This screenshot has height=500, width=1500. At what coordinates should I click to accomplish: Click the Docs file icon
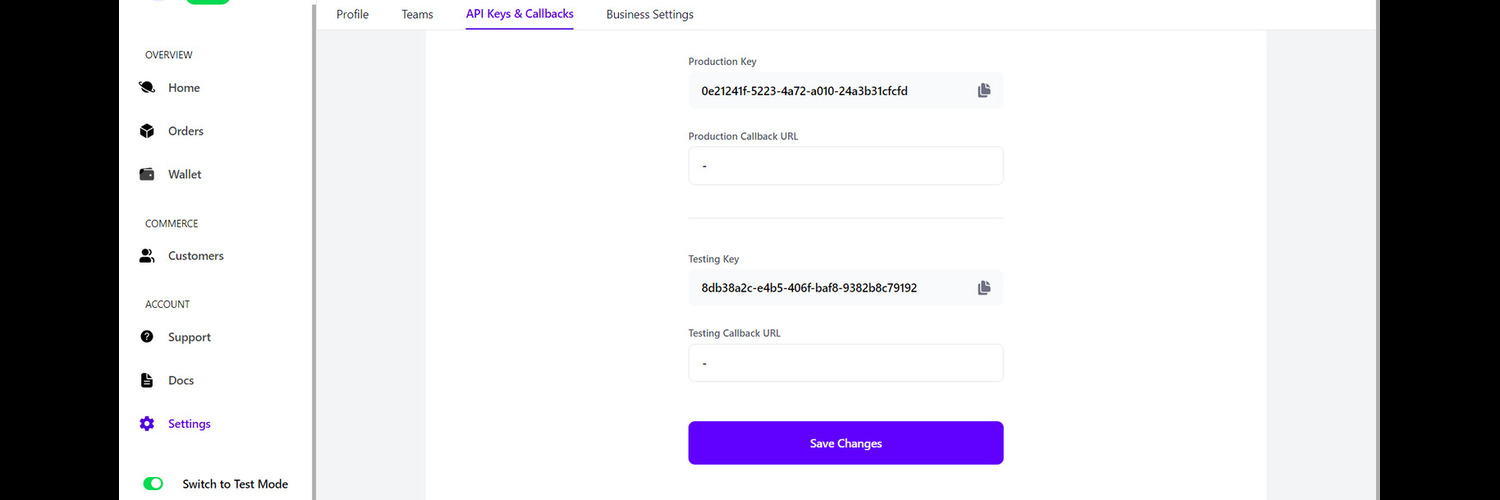(147, 380)
